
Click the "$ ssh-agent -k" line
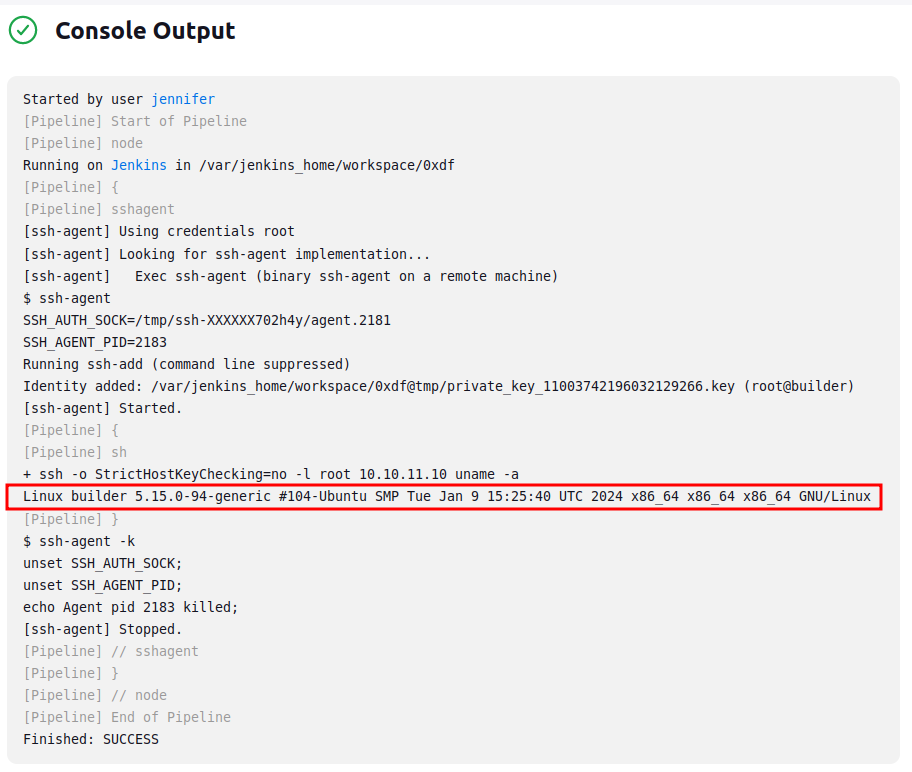pos(78,541)
